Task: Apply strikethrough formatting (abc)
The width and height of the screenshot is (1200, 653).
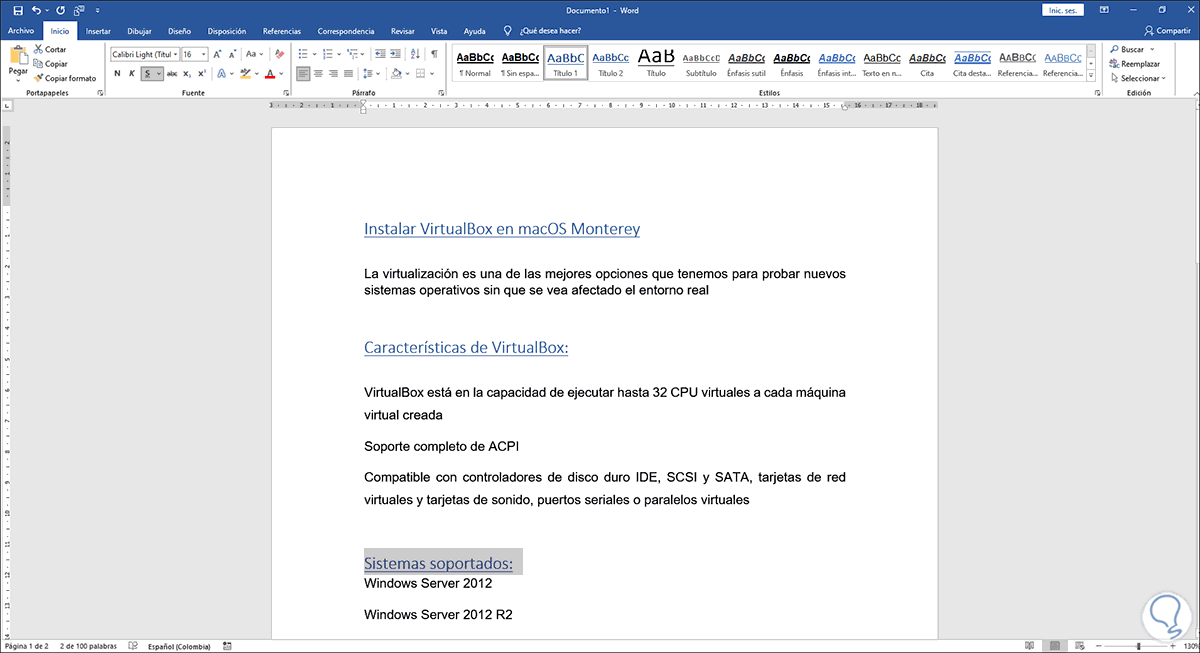Action: [172, 74]
